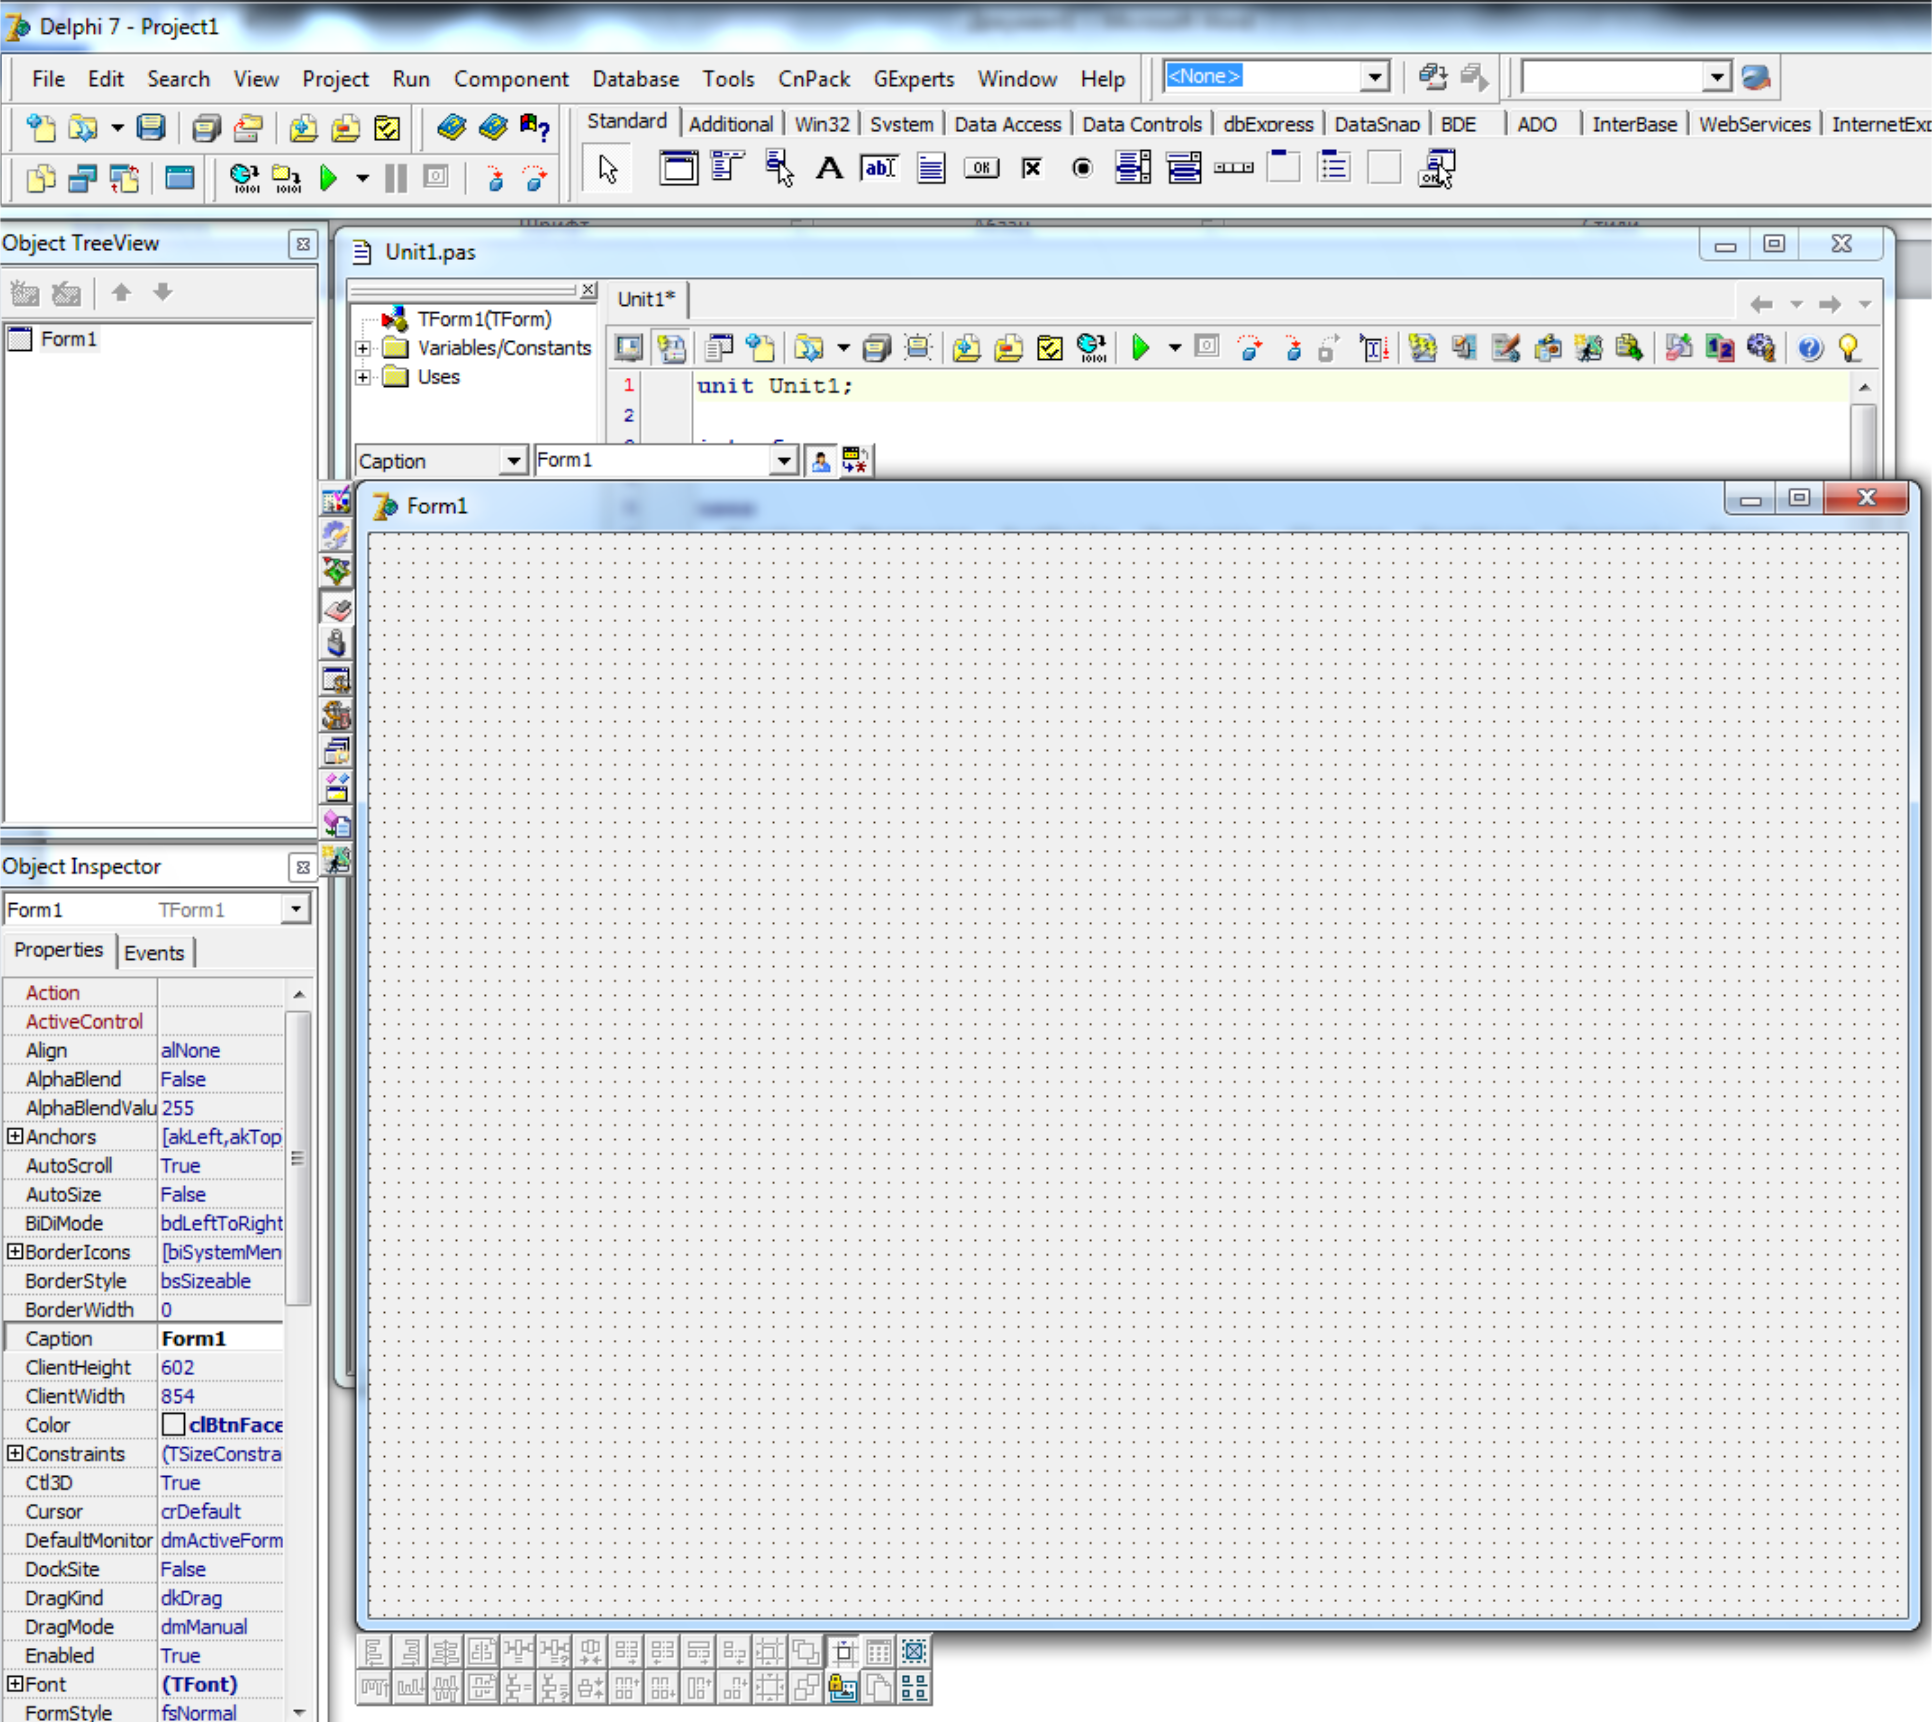Click the Pause button in main toolbar

pos(396,179)
